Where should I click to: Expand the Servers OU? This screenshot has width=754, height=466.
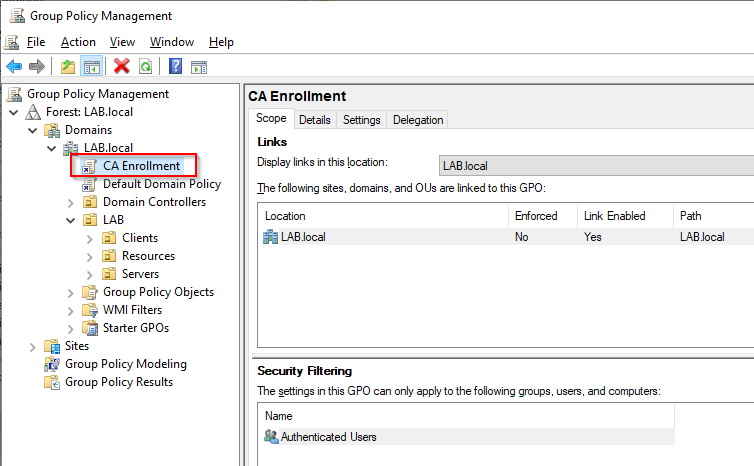[89, 275]
